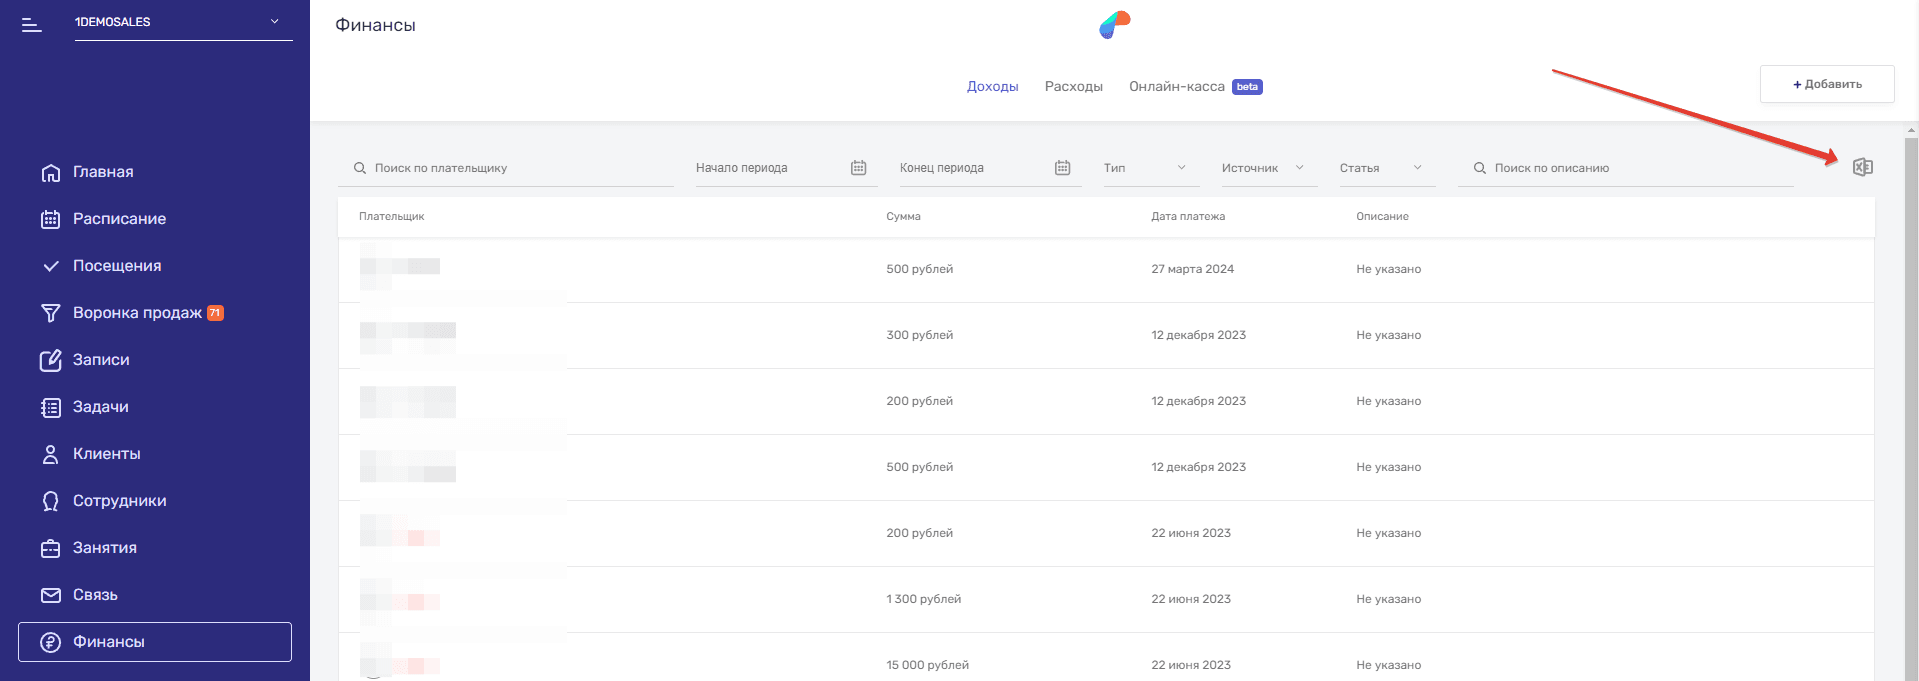Viewport: 1919px width, 681px height.
Task: Expand the Тип filter dropdown
Action: 1146,168
